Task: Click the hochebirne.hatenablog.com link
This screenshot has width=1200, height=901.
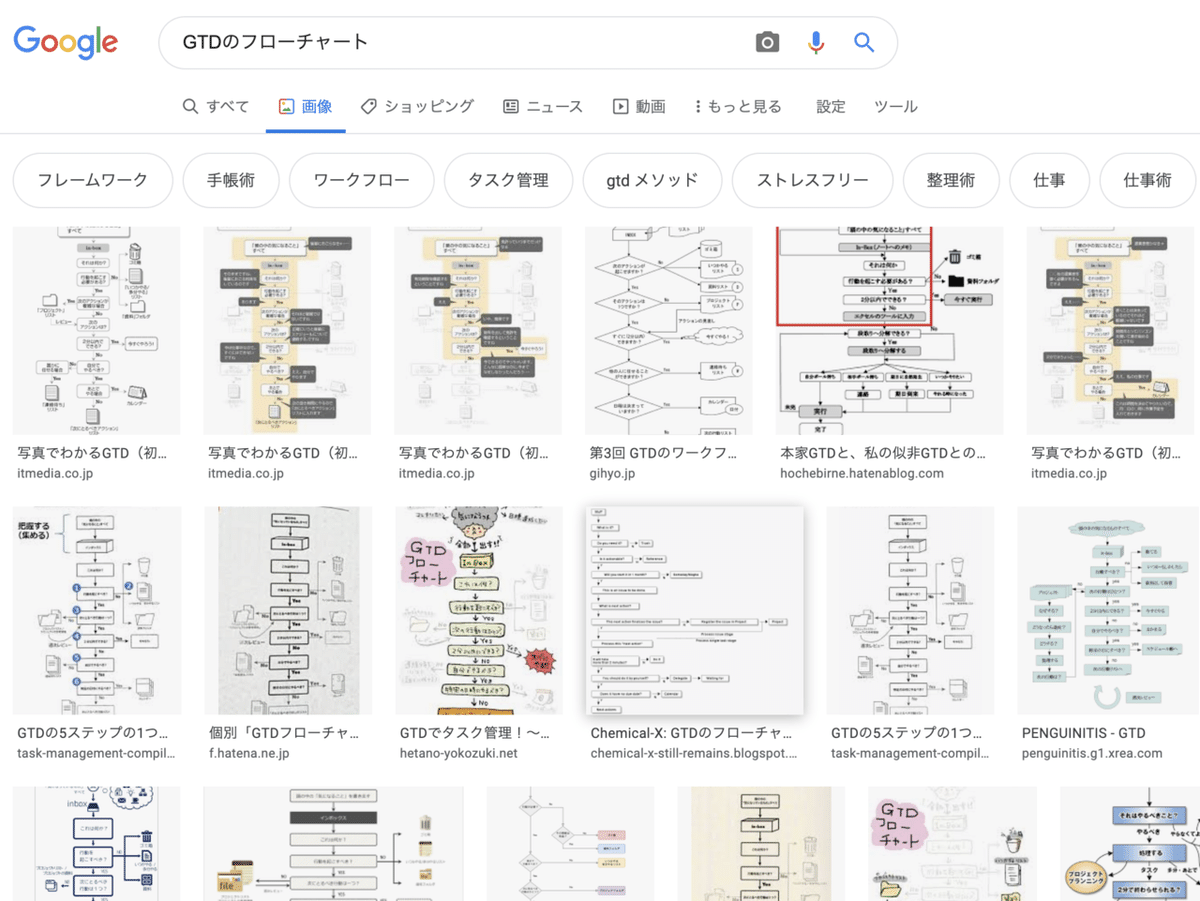Action: point(864,473)
